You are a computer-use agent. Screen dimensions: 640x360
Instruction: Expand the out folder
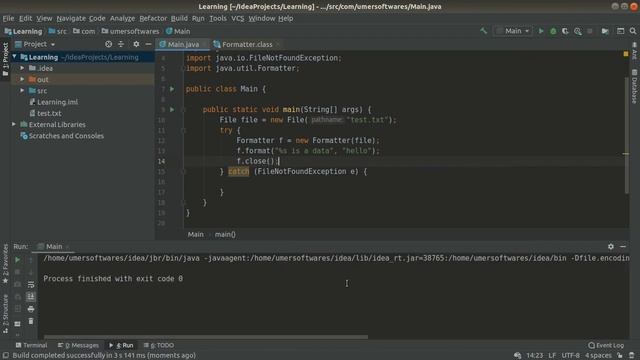[22, 79]
